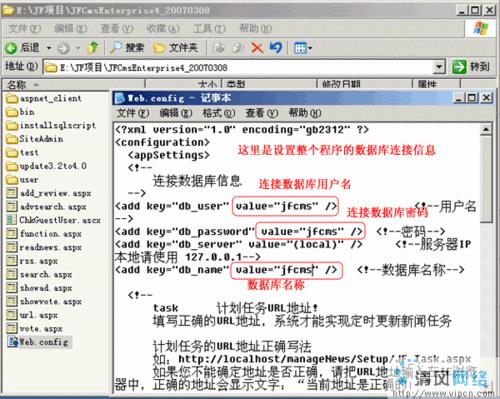The height and width of the screenshot is (399, 500).
Task: Open Notepad 查看(V) menu
Action: 262,113
